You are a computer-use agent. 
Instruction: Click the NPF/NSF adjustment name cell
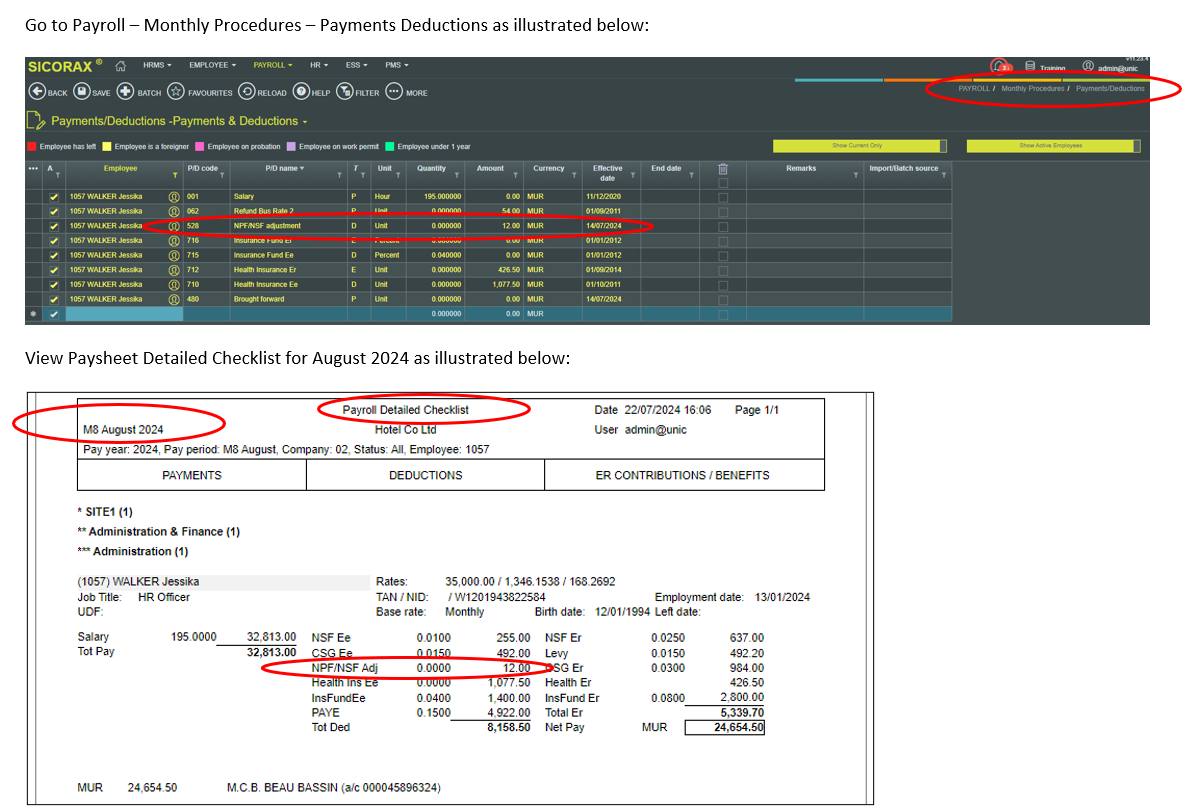click(267, 226)
